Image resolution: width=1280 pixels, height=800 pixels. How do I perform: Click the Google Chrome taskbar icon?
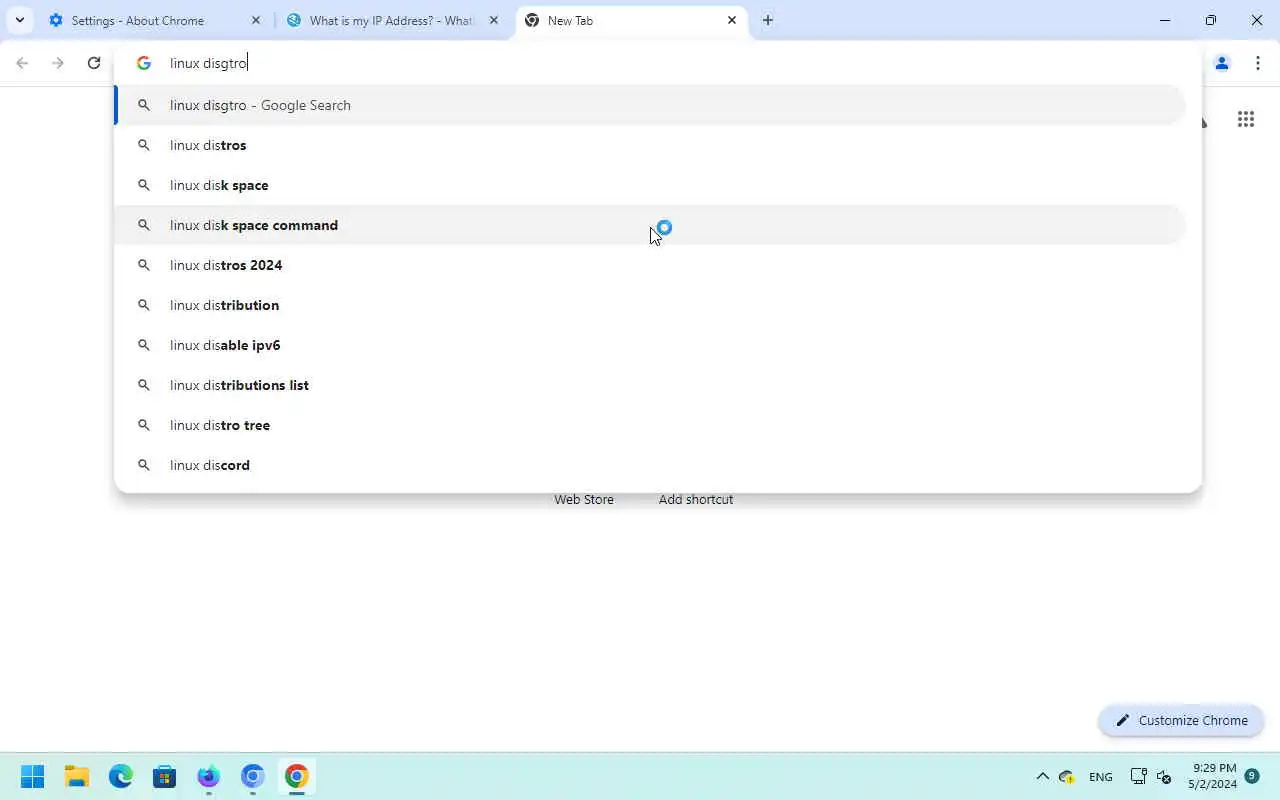click(x=297, y=776)
